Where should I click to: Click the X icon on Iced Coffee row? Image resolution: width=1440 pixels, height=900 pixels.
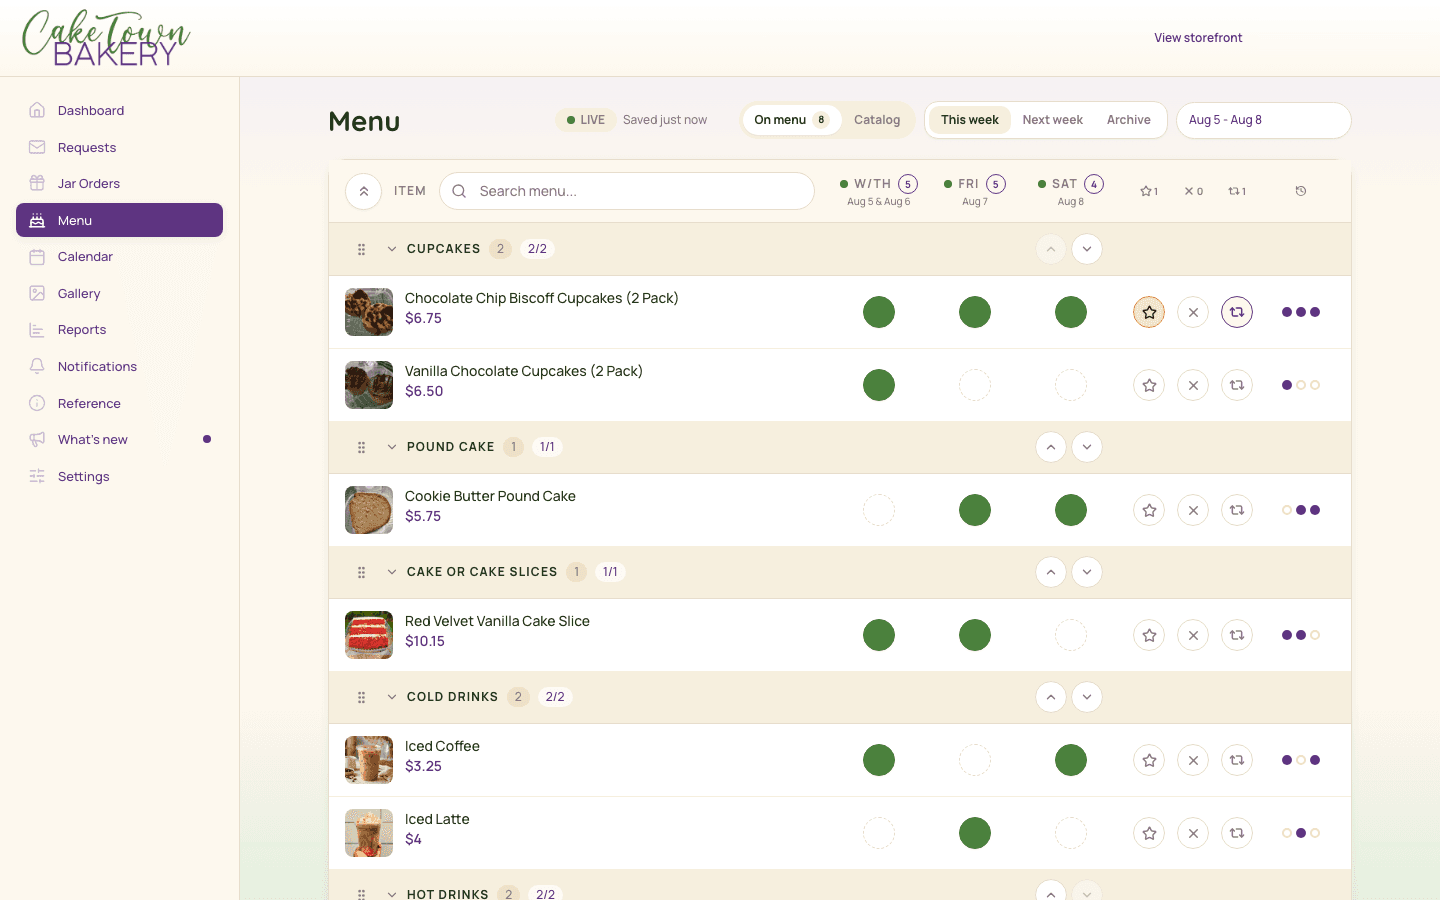[x=1193, y=760]
